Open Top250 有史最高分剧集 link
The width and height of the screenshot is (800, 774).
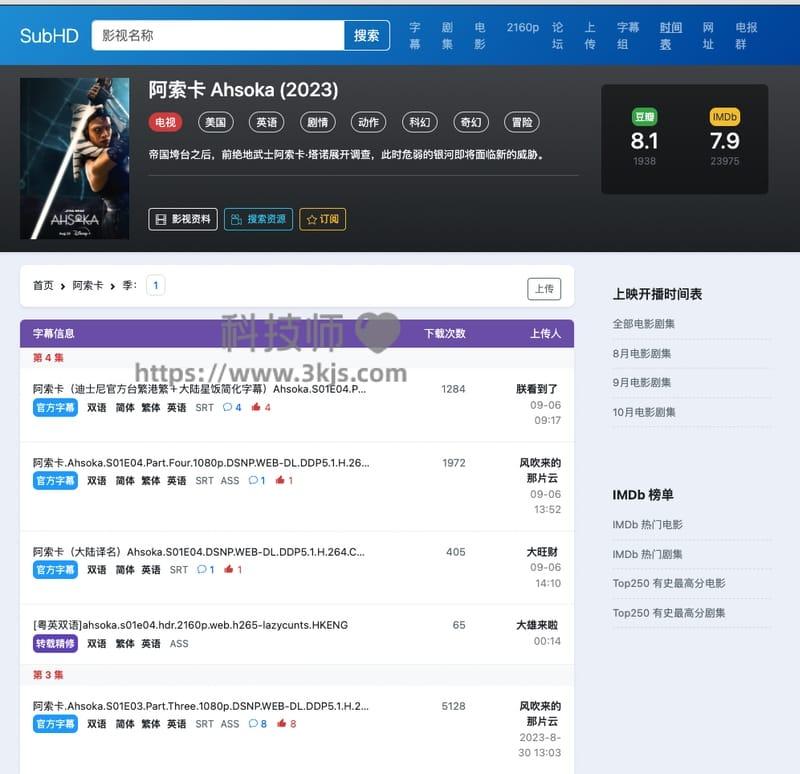coord(669,613)
